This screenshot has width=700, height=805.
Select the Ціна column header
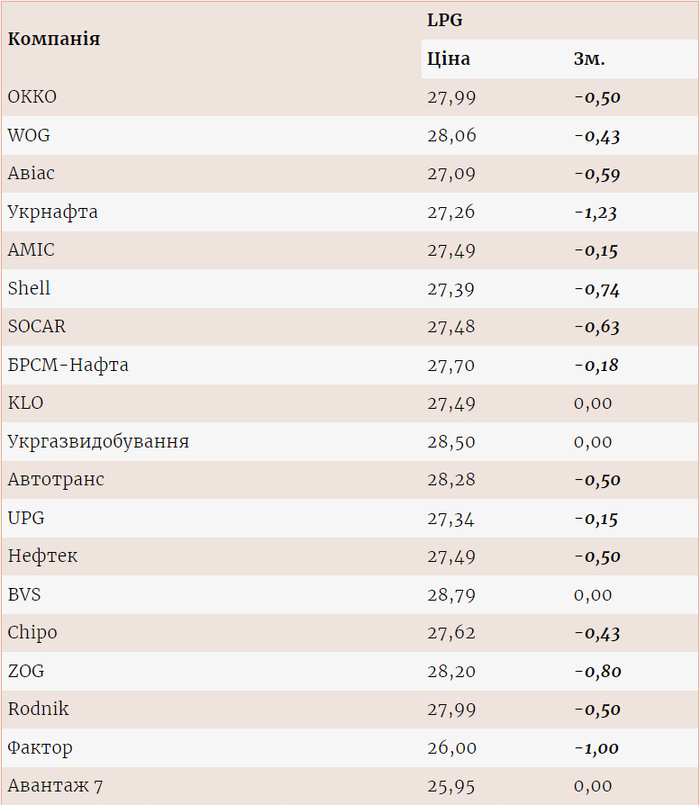(448, 59)
